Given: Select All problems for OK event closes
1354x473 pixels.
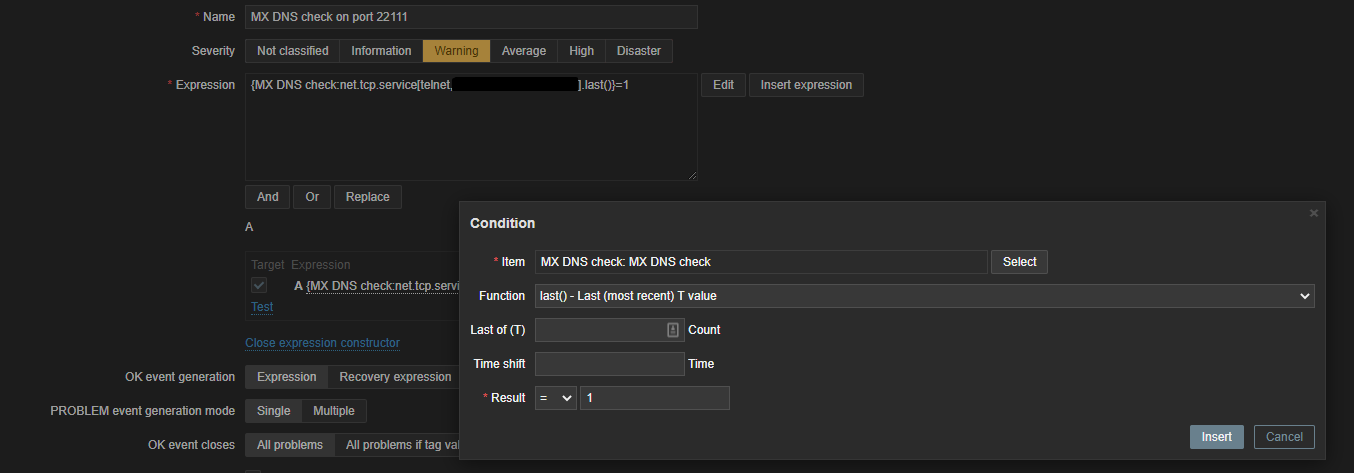Looking at the screenshot, I should 290,445.
